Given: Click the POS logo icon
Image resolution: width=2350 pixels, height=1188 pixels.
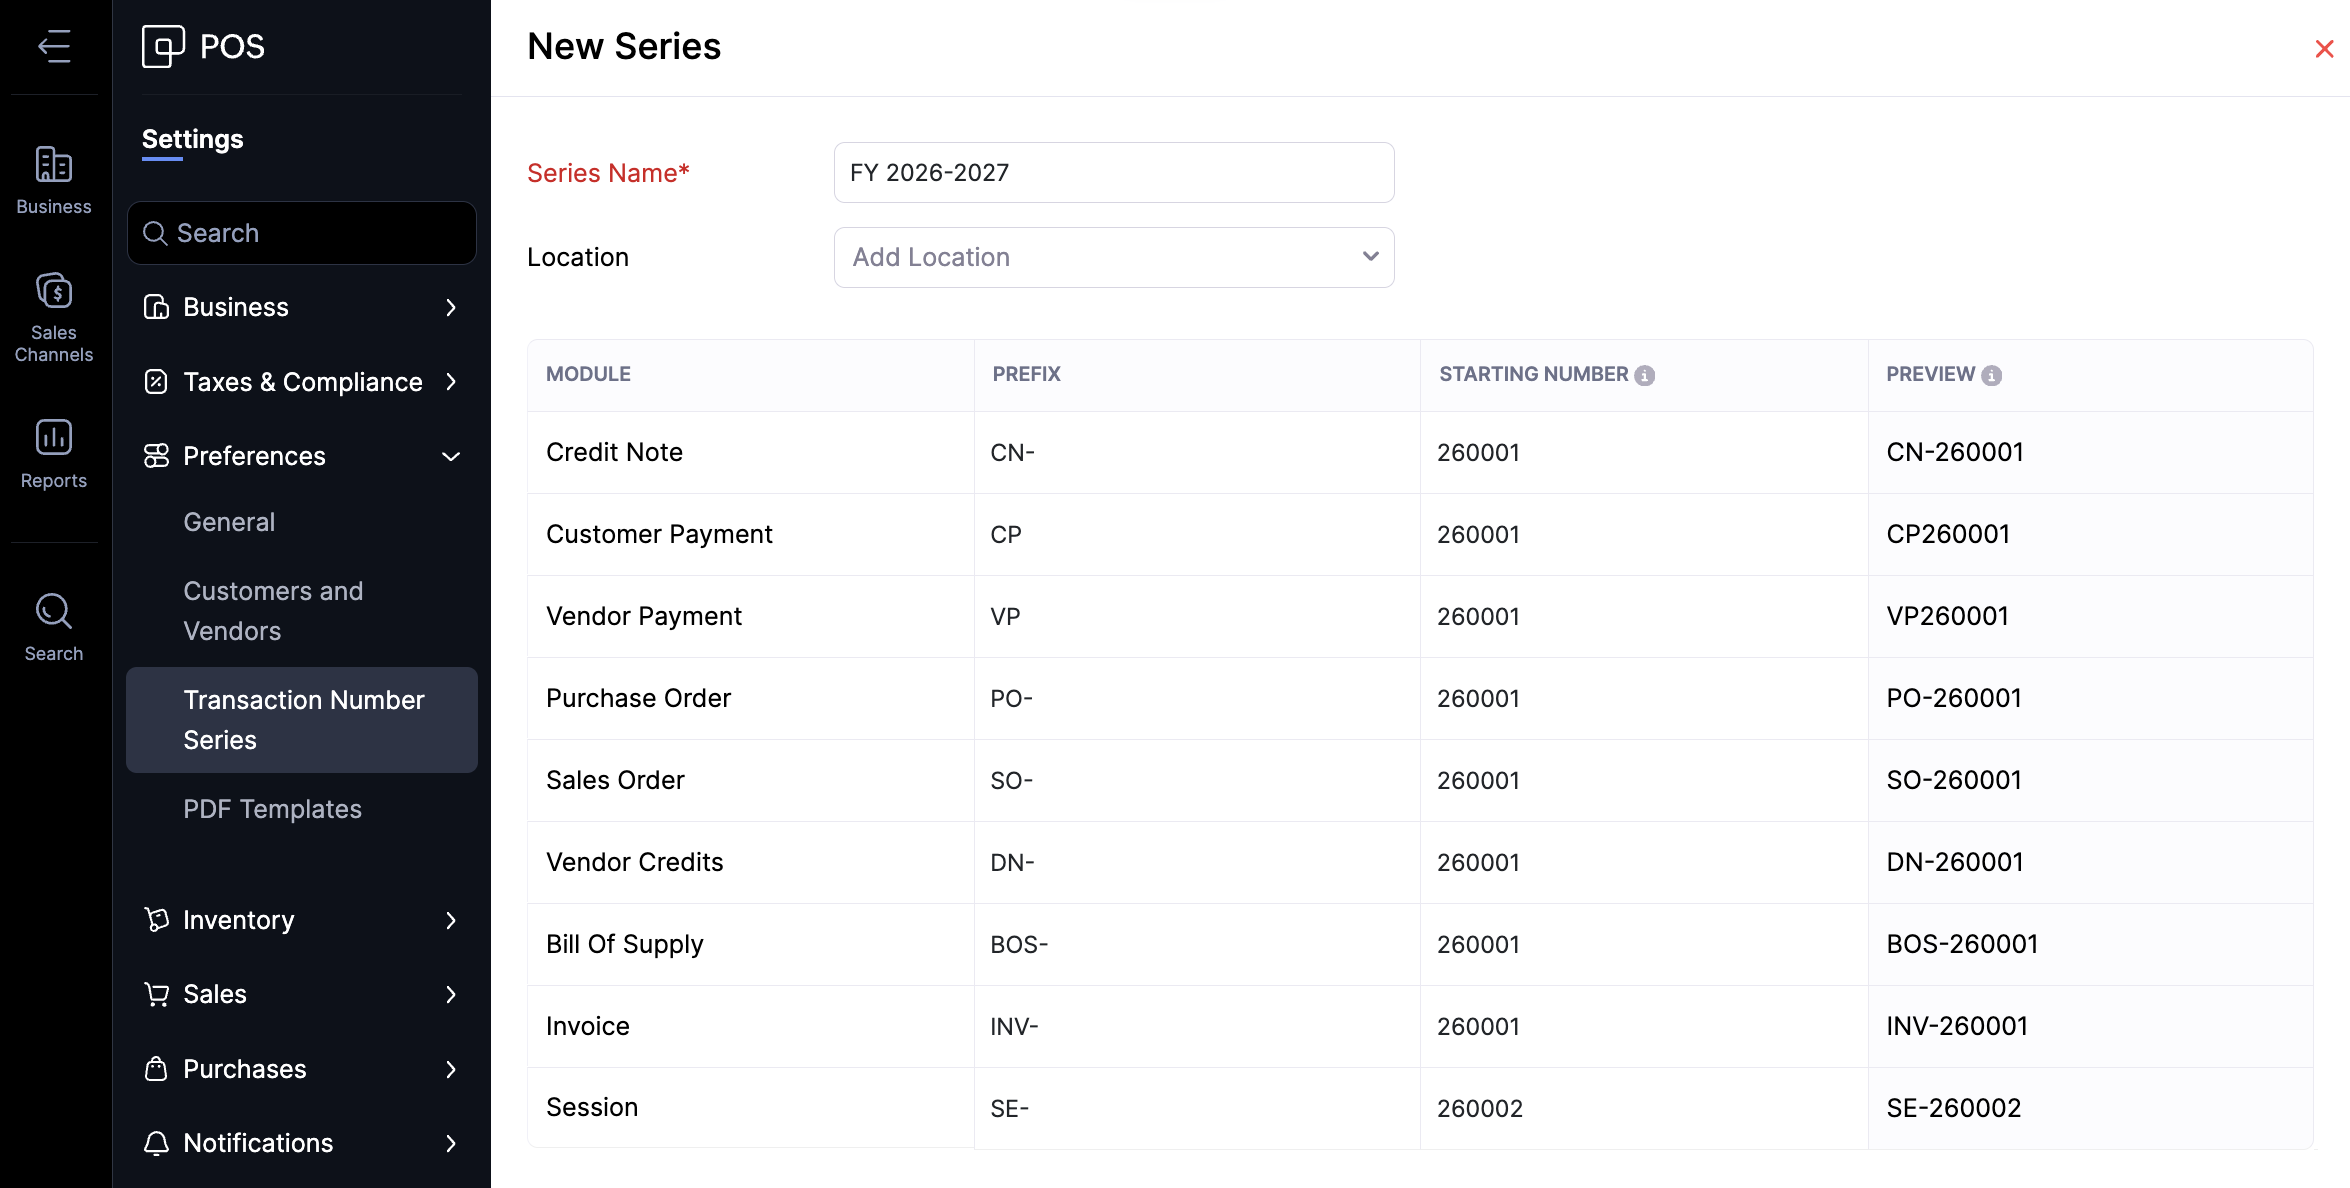Looking at the screenshot, I should 163,46.
